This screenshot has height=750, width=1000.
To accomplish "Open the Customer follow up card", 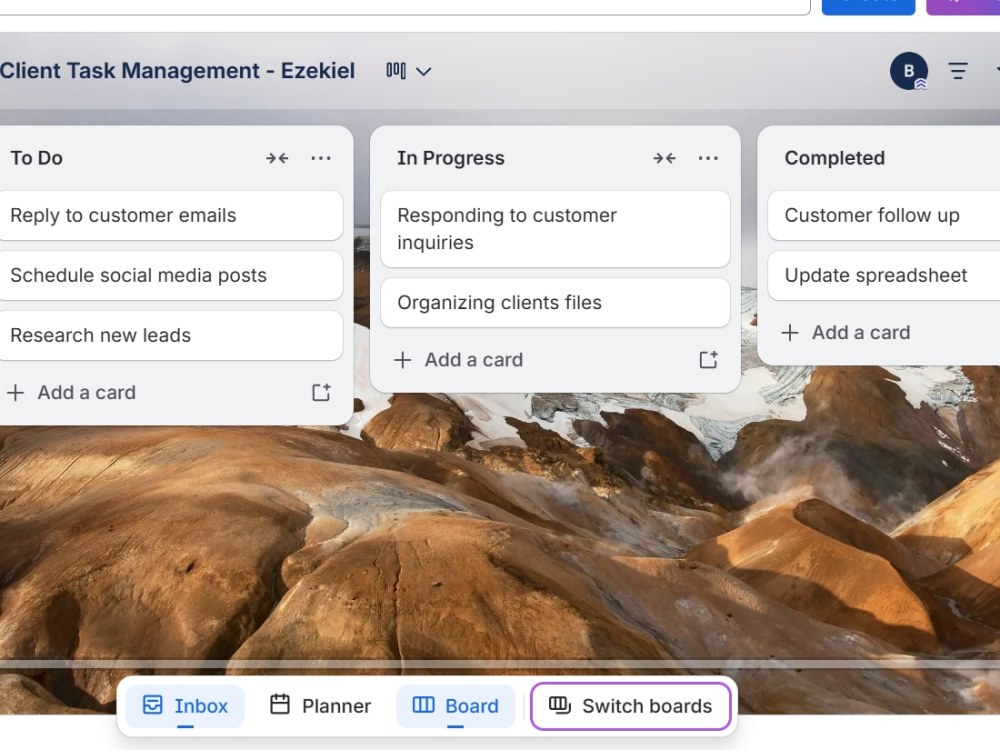I will coord(884,216).
